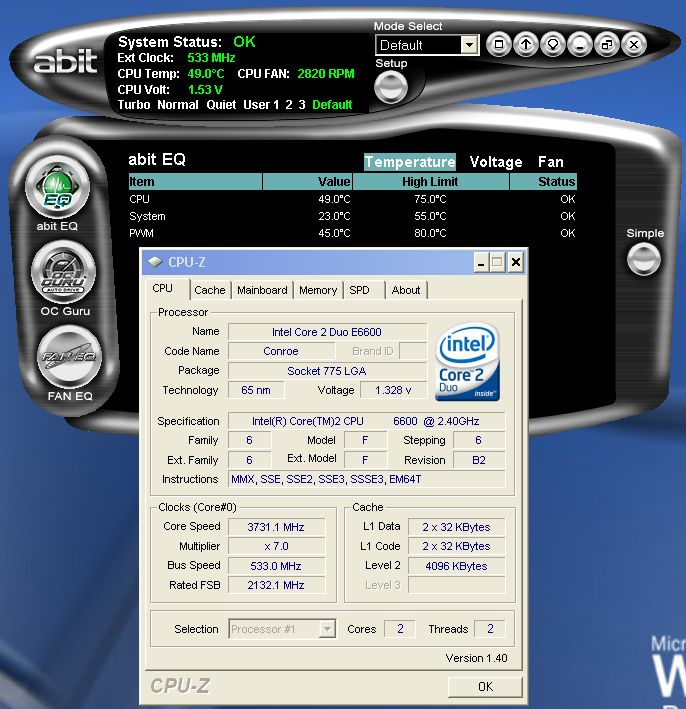This screenshot has height=709, width=686.
Task: Switch to the SPD tab in CPU-Z
Action: (x=360, y=290)
